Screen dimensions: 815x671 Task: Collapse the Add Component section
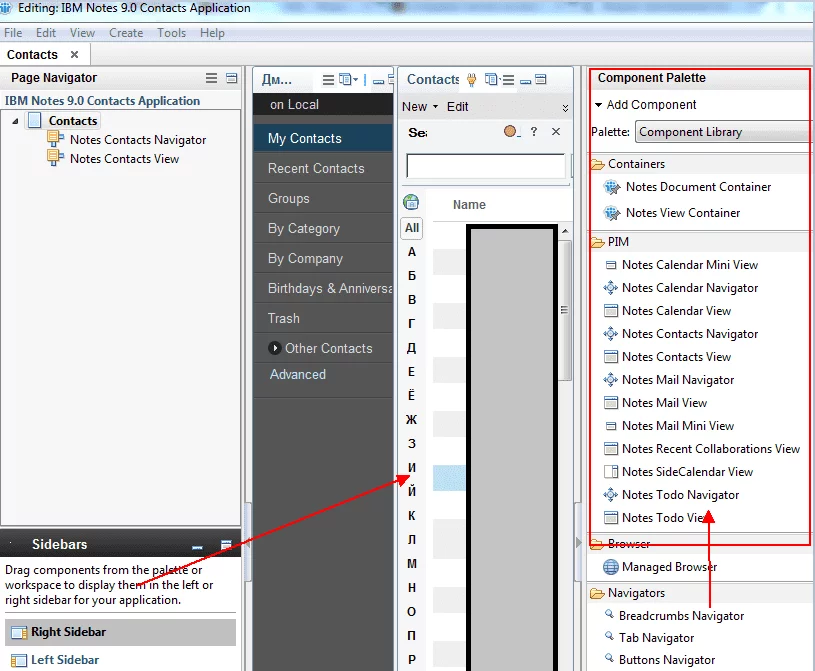tap(598, 105)
